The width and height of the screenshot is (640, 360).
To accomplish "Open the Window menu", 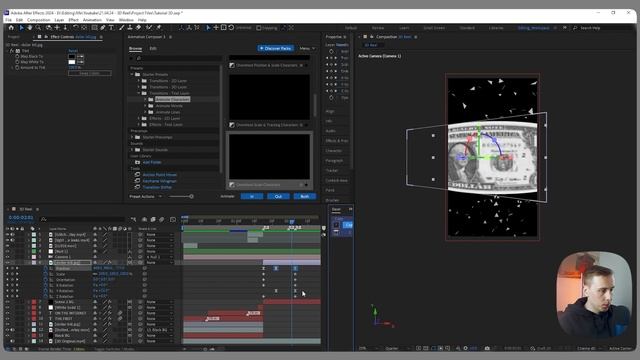I will pyautogui.click(x=126, y=20).
